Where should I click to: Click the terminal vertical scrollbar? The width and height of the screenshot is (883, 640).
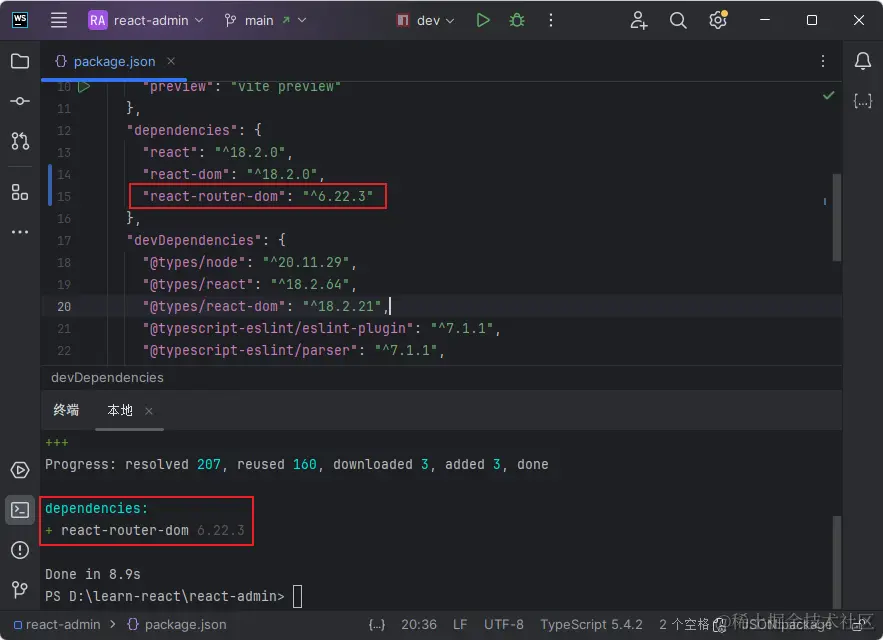[x=837, y=561]
